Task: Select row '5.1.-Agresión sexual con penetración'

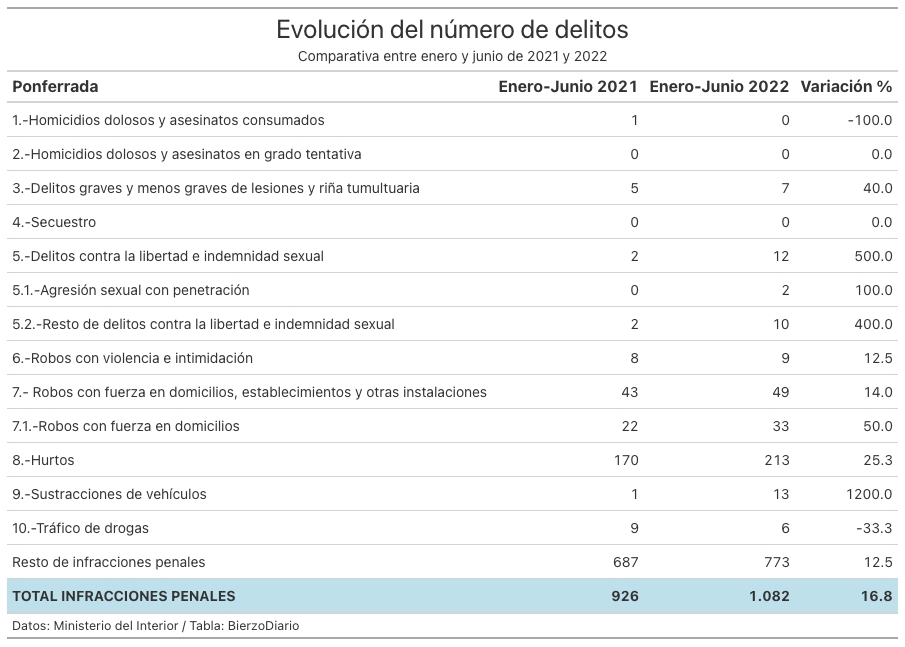Action: click(x=452, y=290)
